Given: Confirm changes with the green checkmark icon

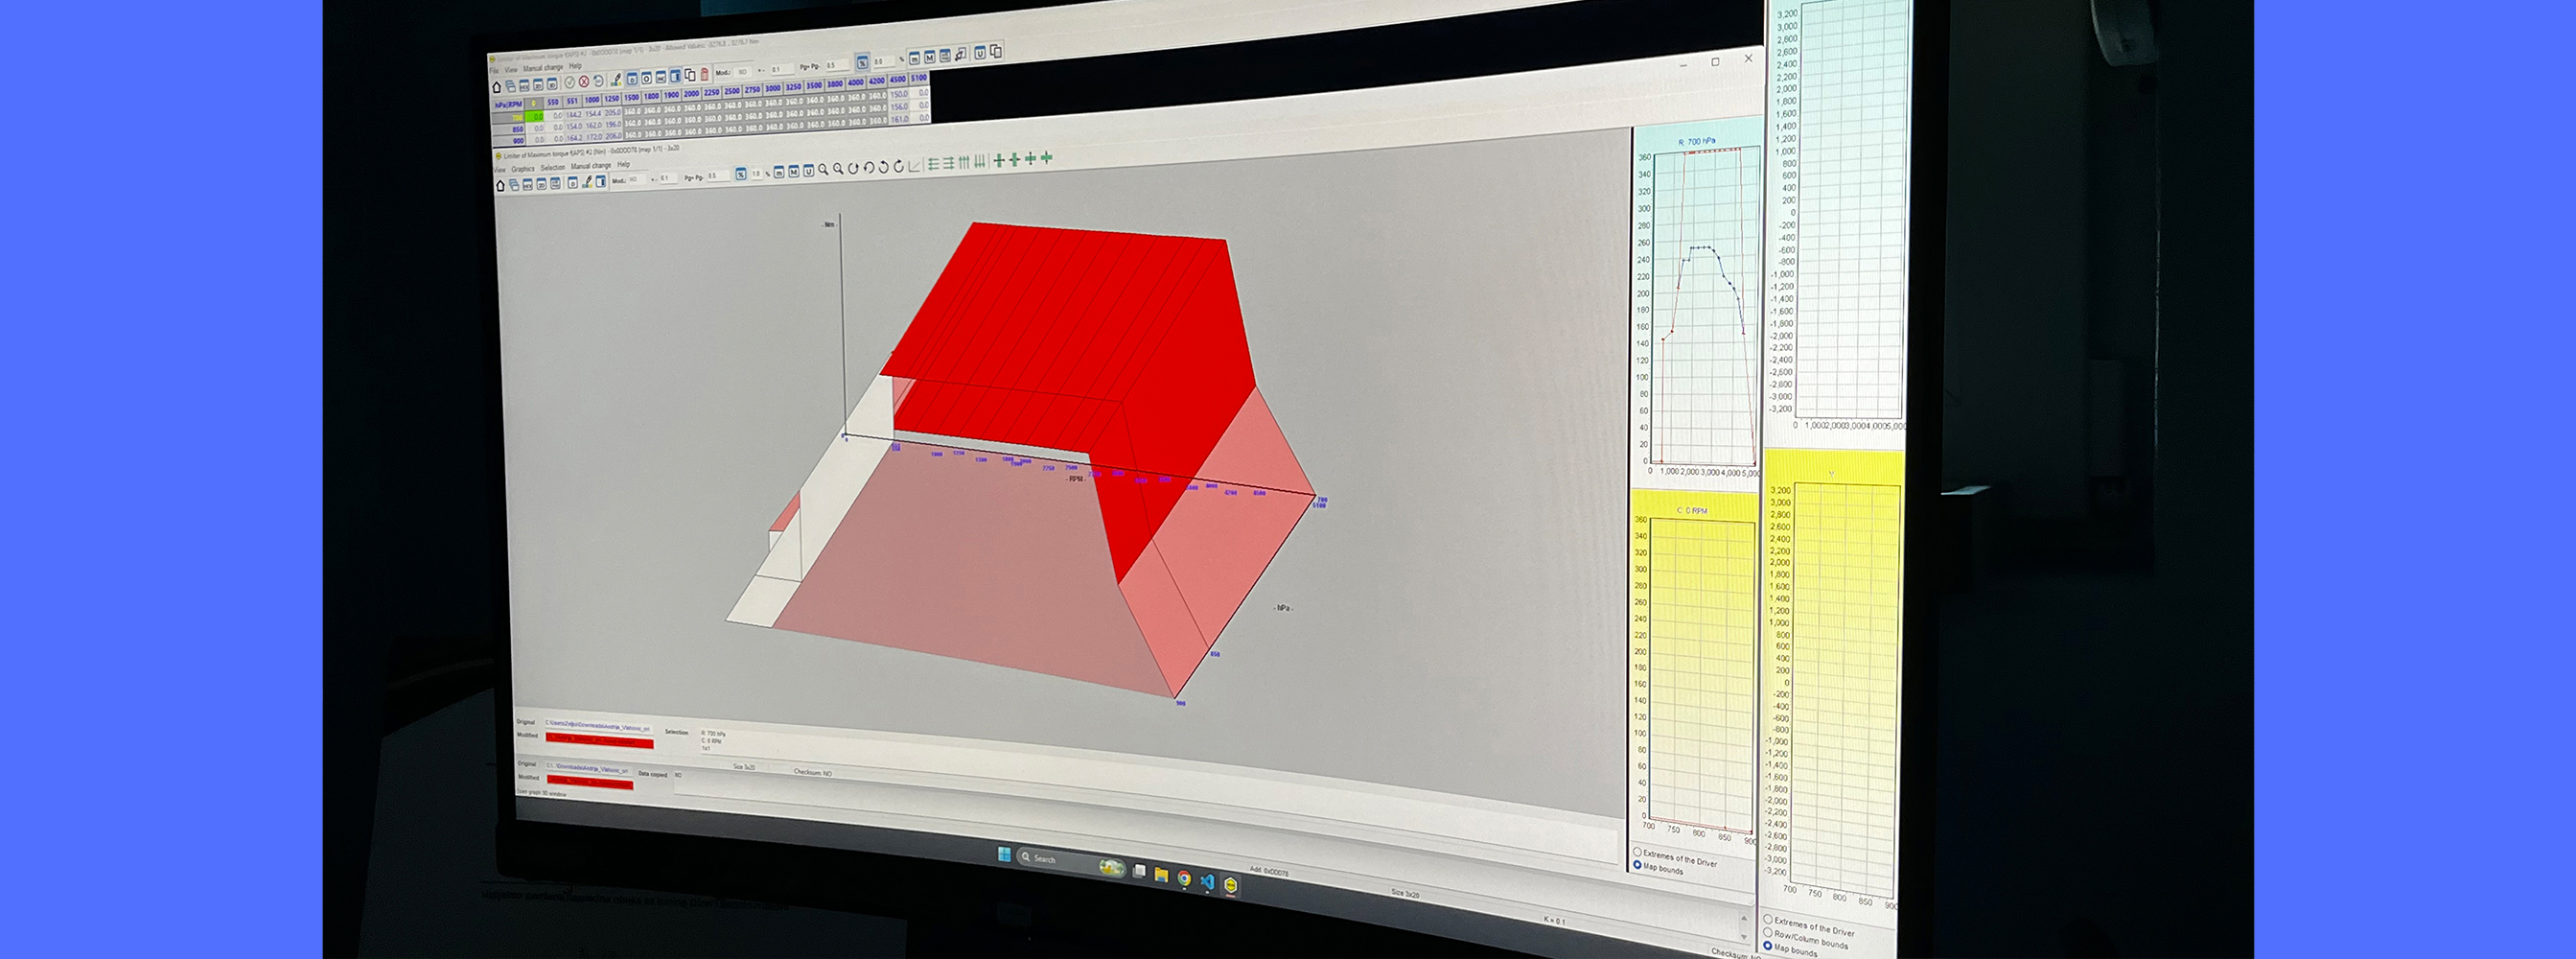Looking at the screenshot, I should pyautogui.click(x=570, y=83).
